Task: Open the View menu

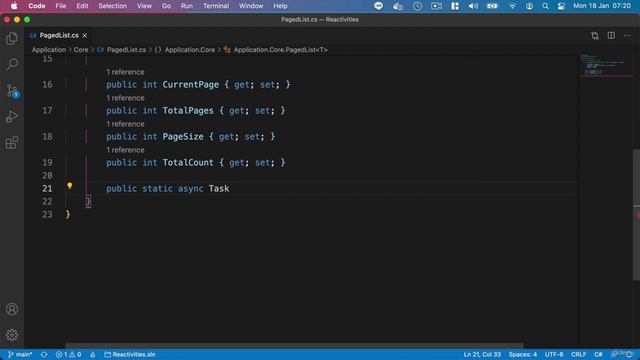Action: (x=144, y=6)
